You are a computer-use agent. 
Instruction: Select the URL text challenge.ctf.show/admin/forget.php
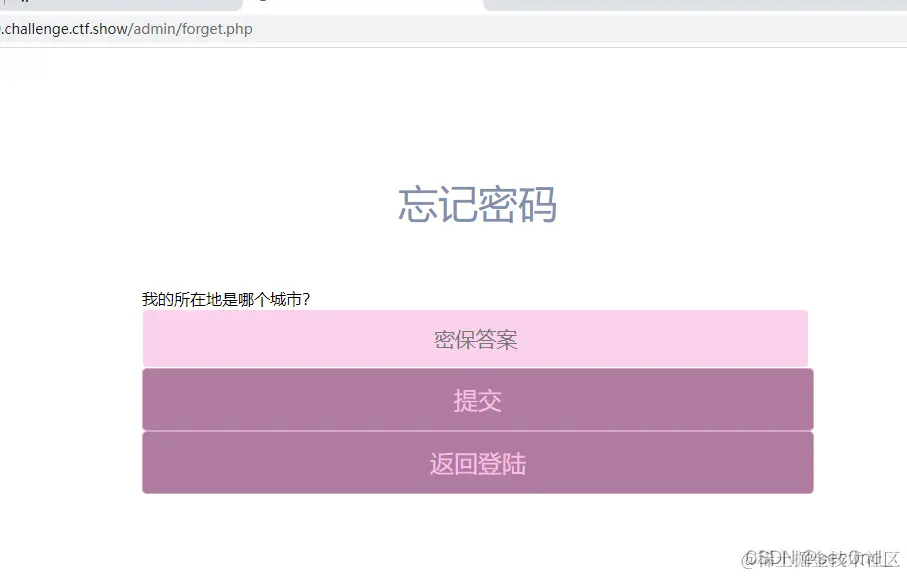click(127, 29)
